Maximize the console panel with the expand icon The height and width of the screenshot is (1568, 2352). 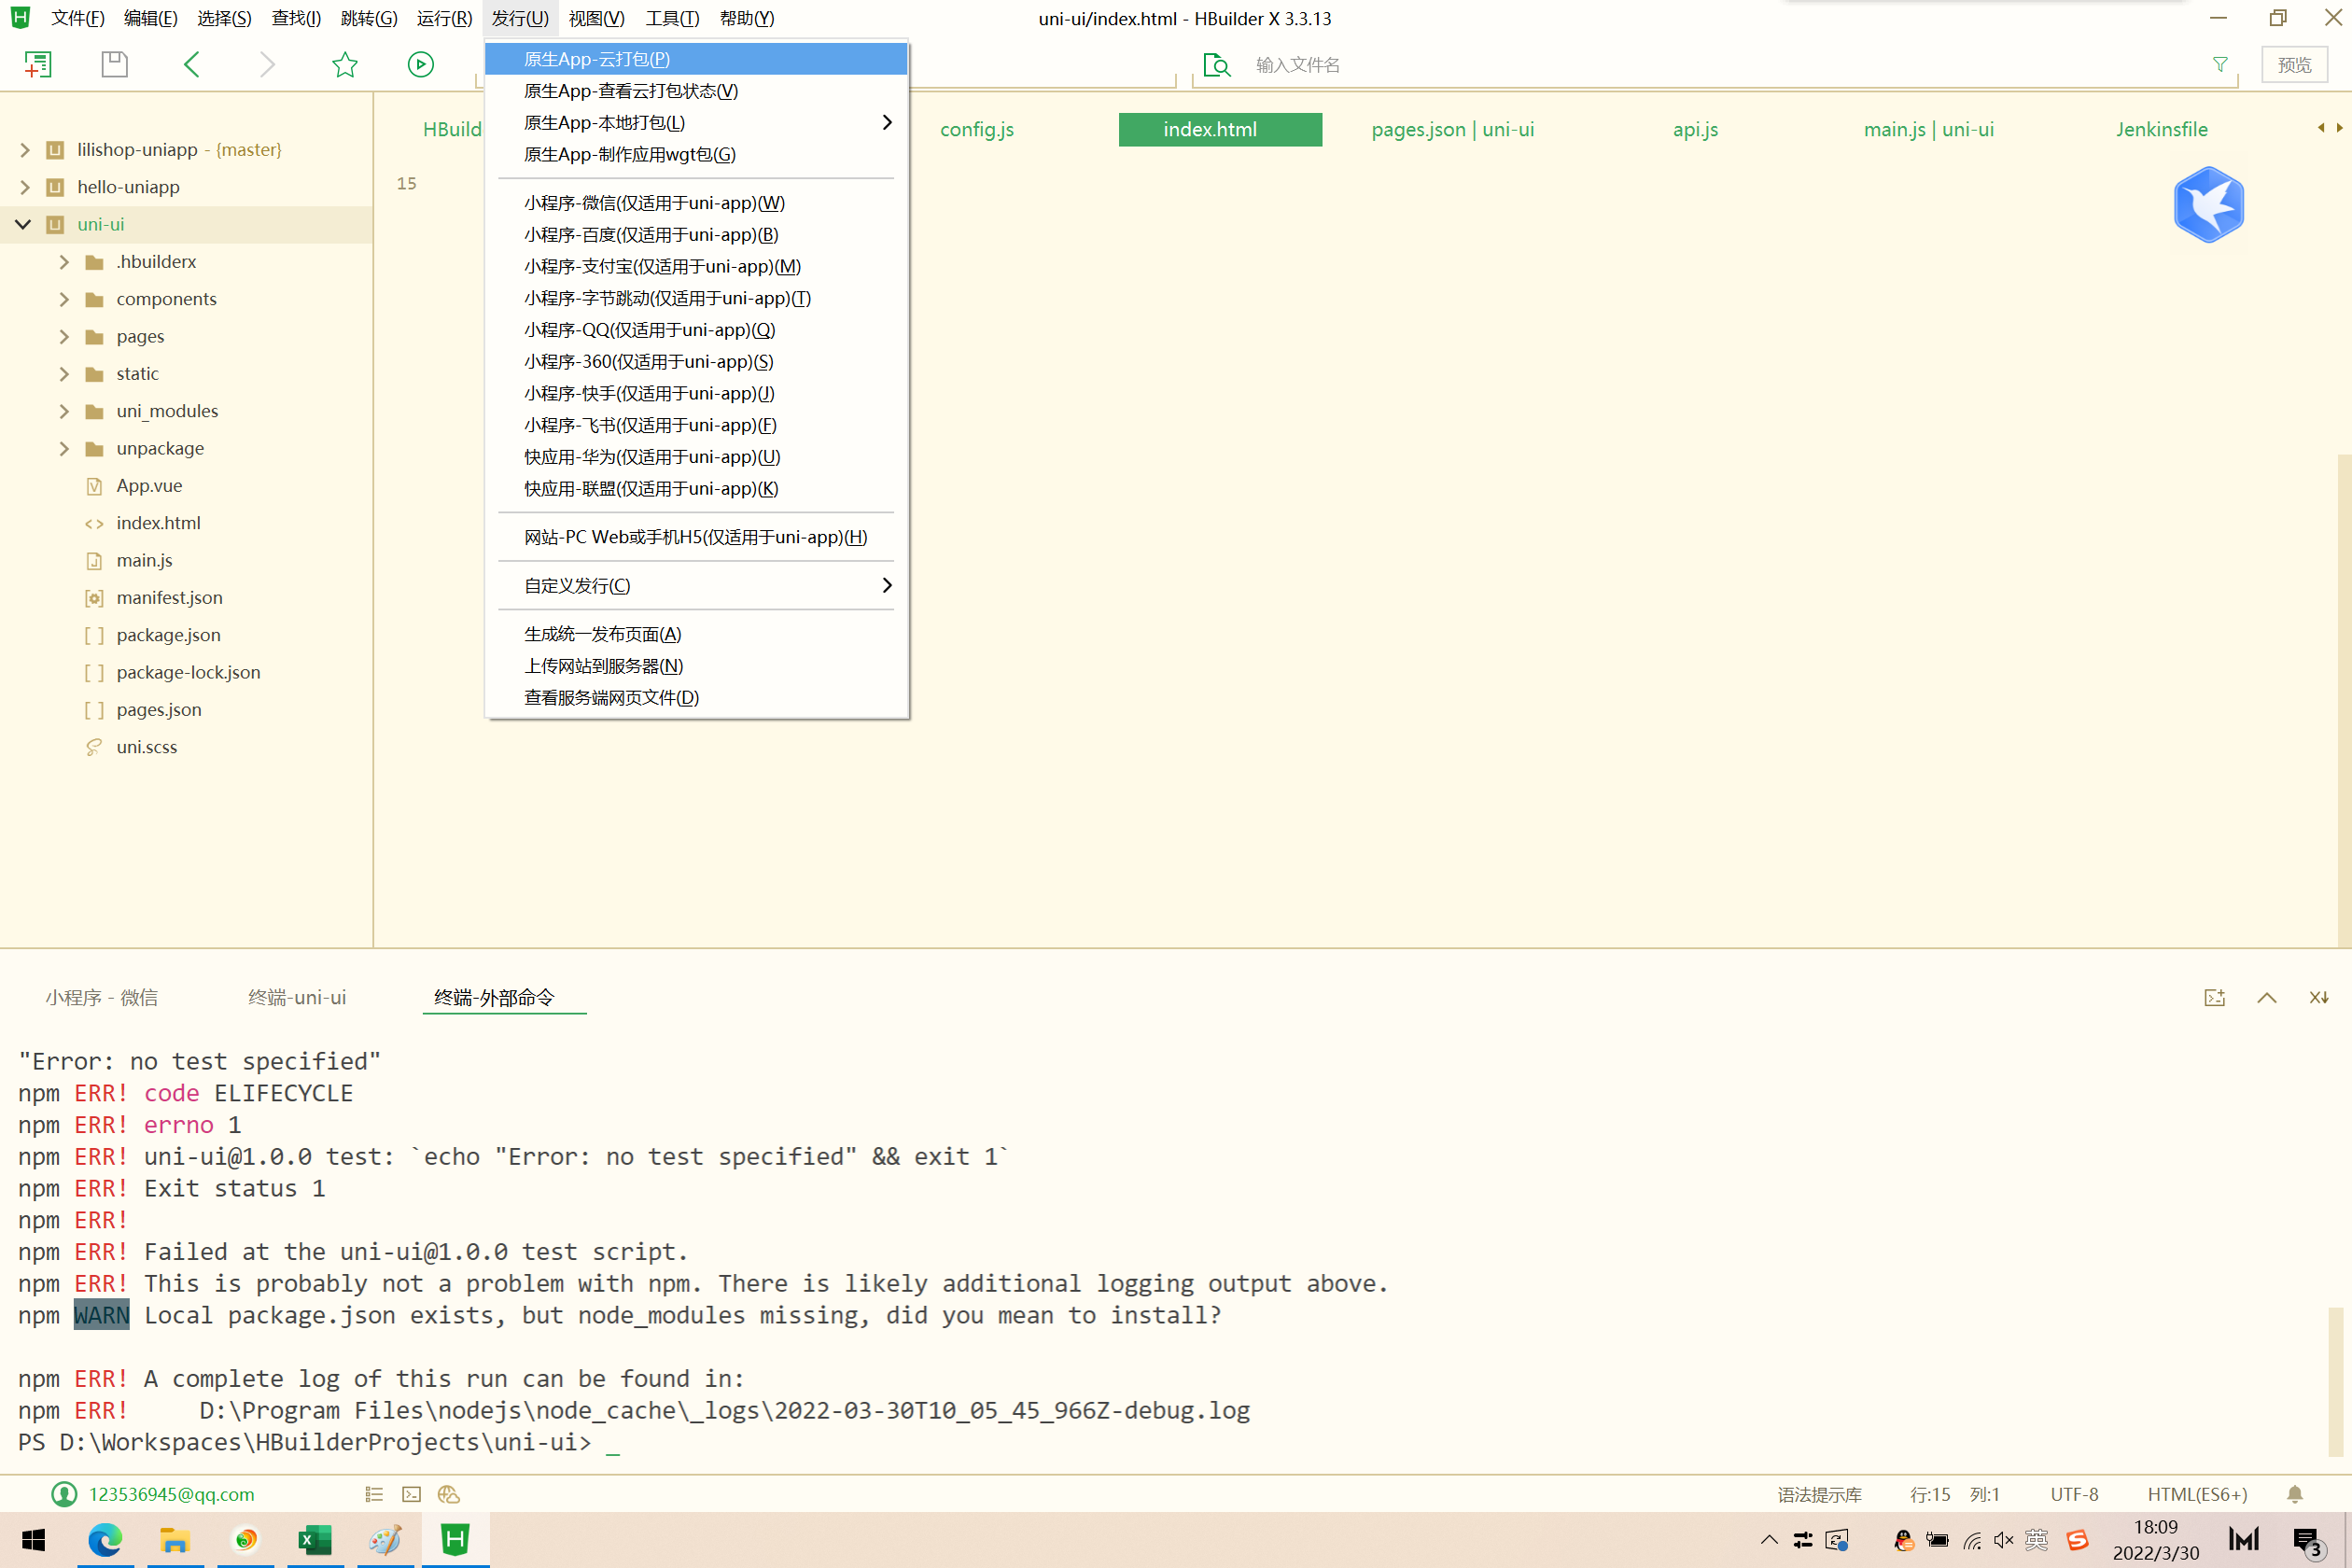(x=2215, y=997)
